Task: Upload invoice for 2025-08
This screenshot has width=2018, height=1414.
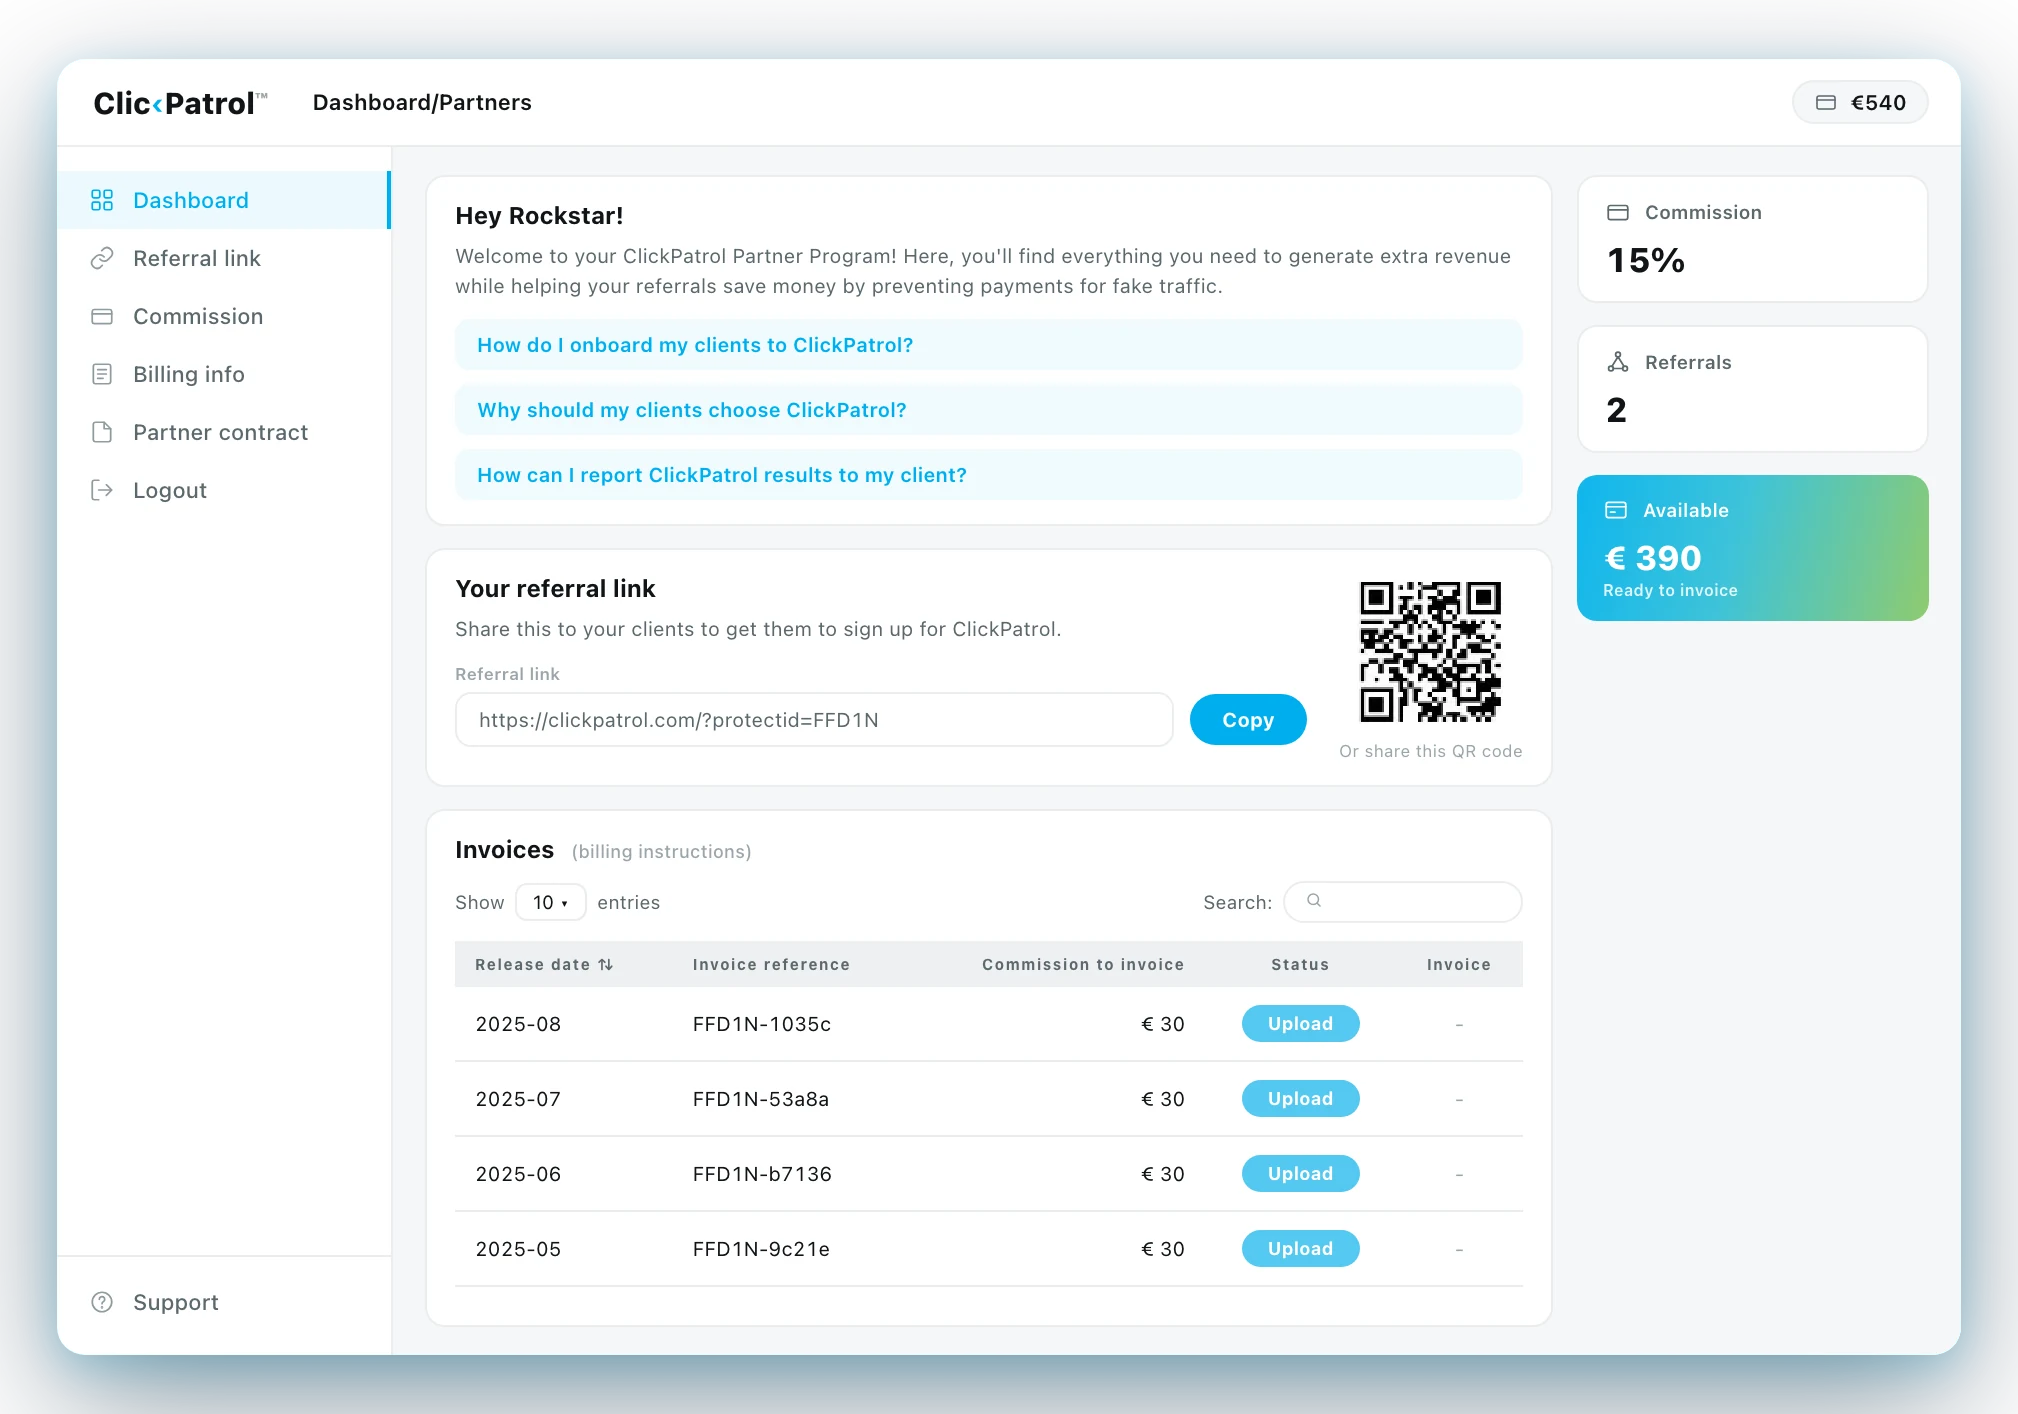Action: (1300, 1023)
